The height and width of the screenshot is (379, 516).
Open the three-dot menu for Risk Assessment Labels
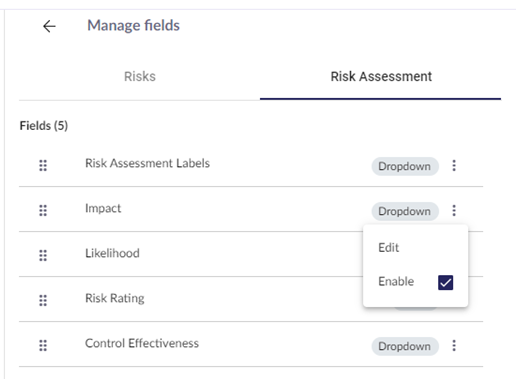(454, 165)
